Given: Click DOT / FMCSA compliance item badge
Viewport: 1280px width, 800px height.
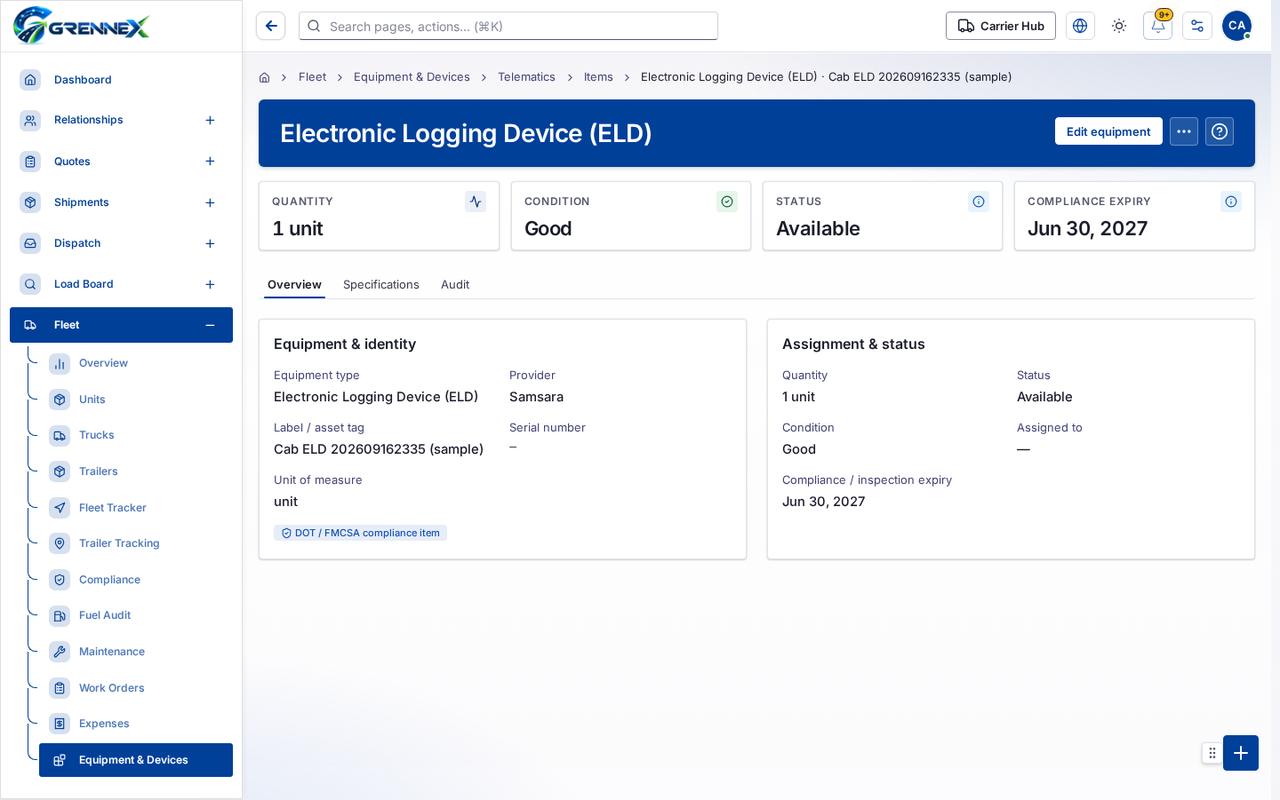Looking at the screenshot, I should [360, 533].
